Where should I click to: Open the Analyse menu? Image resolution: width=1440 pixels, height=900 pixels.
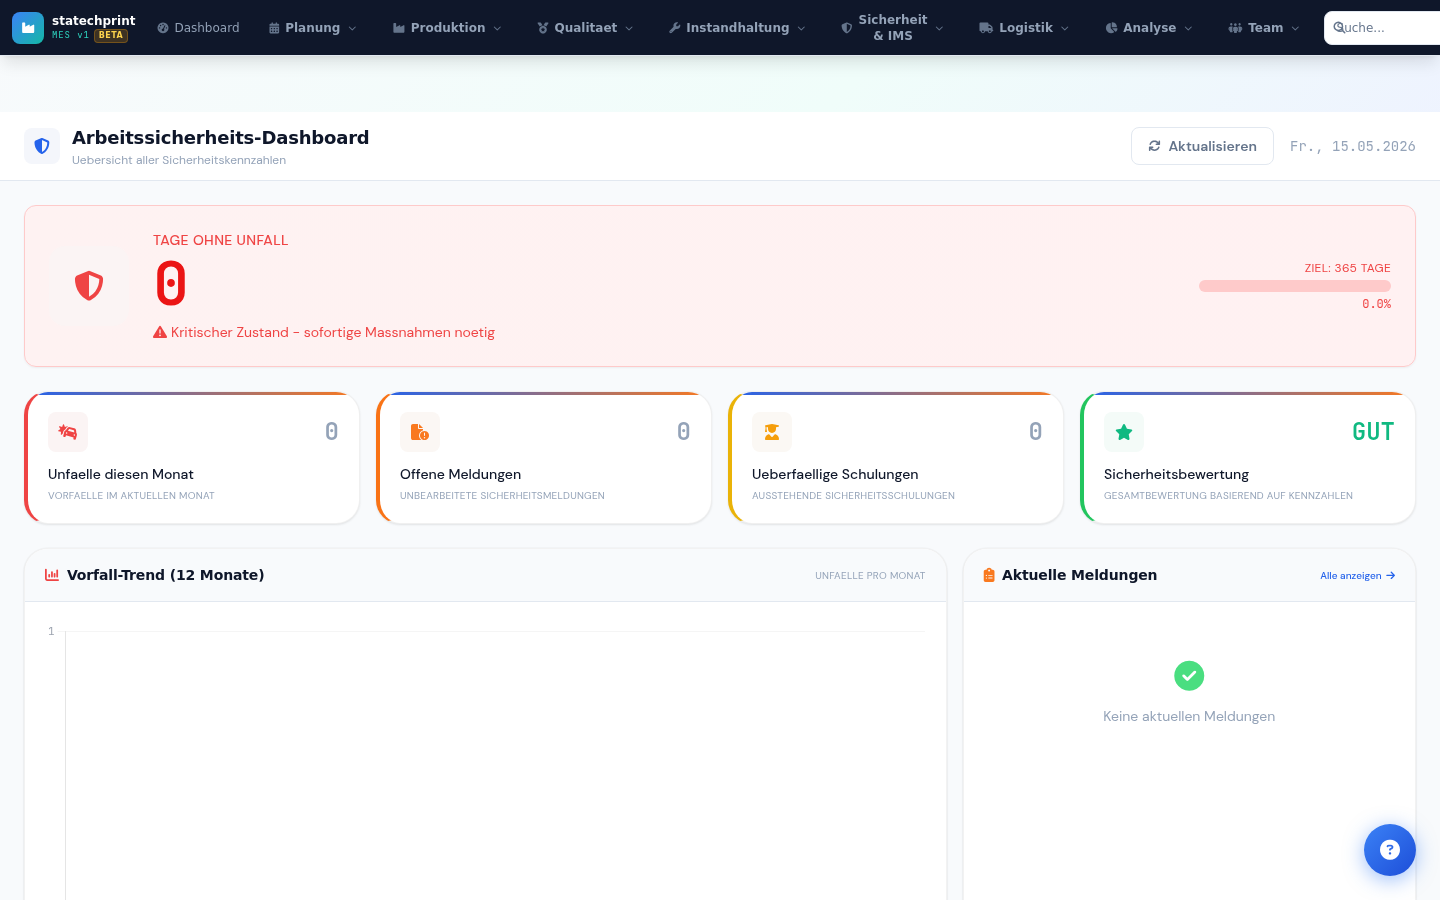[x=1150, y=28]
